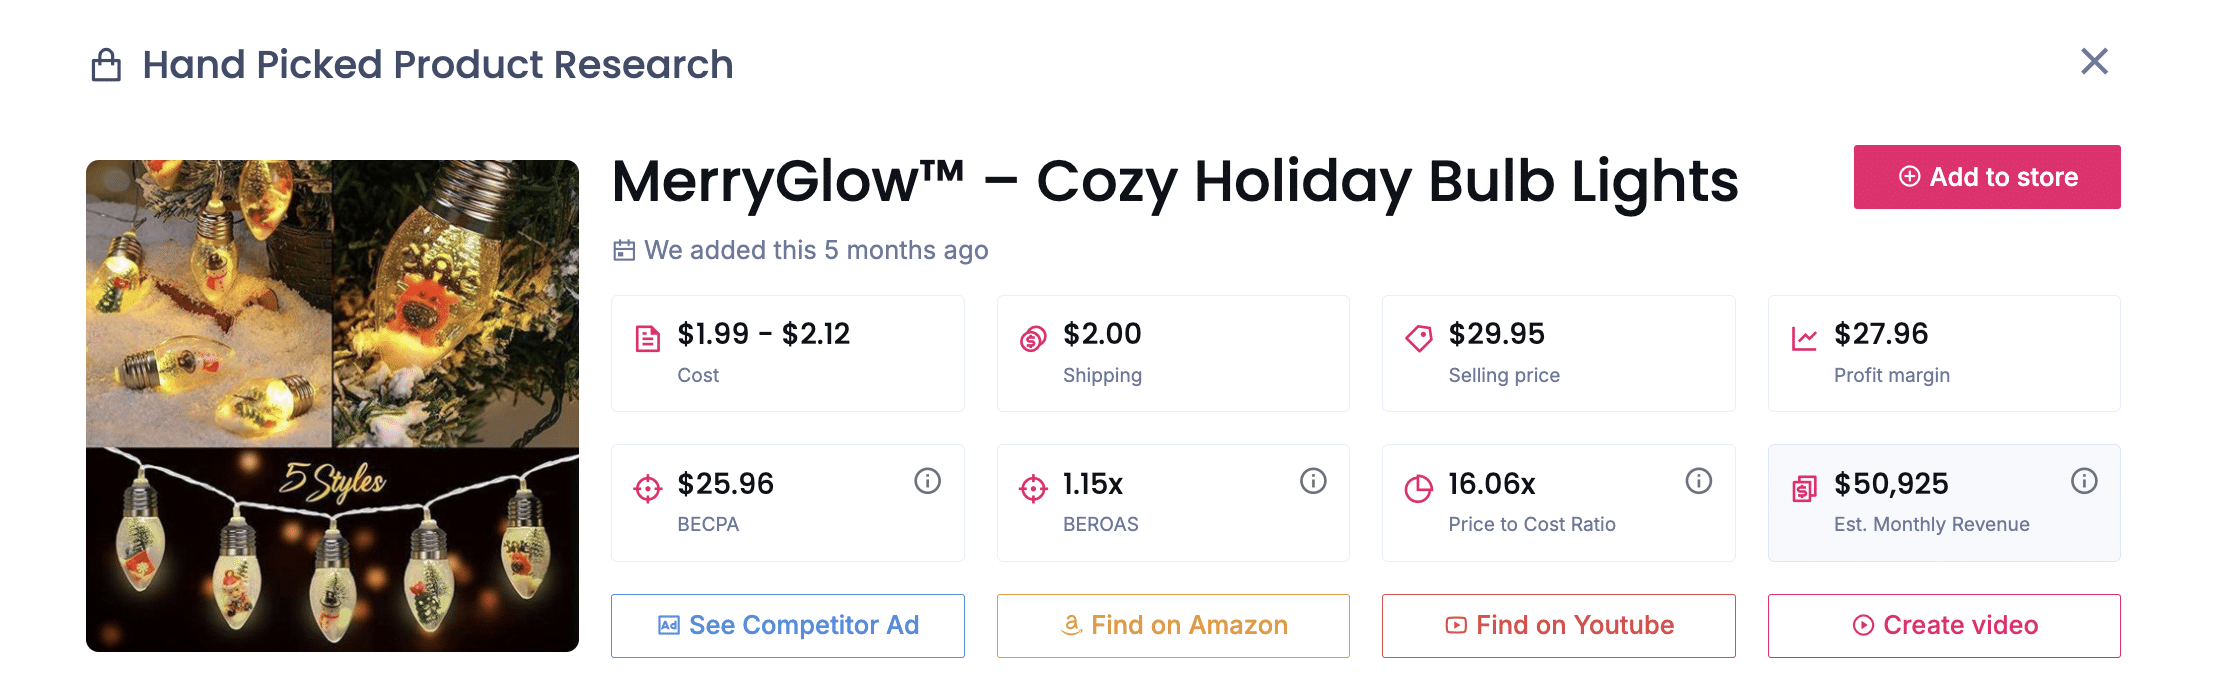2220x680 pixels.
Task: Close the Hand Picked Product Research panel
Action: pos(2095,62)
